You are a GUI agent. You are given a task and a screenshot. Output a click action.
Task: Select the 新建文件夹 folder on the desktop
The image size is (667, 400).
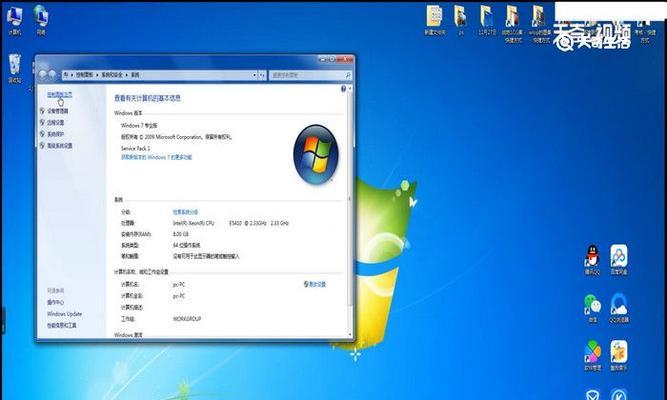click(435, 20)
